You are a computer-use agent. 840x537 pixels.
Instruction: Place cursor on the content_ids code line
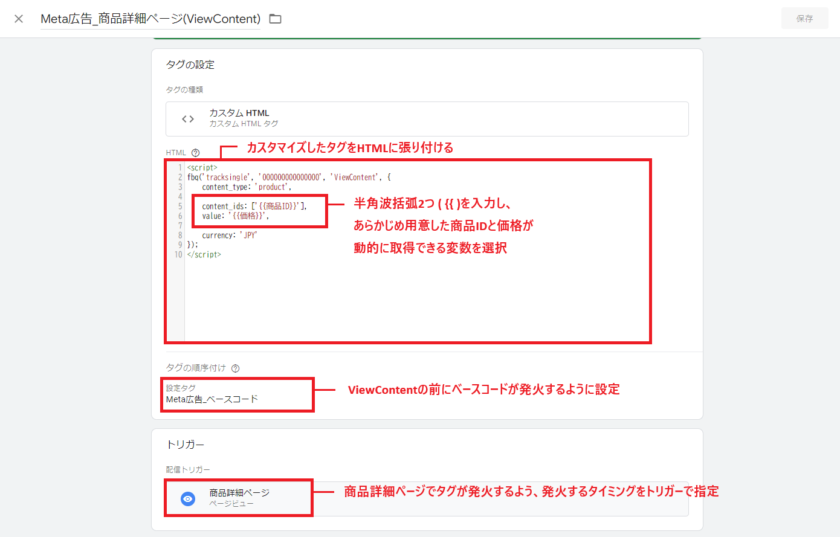[253, 205]
